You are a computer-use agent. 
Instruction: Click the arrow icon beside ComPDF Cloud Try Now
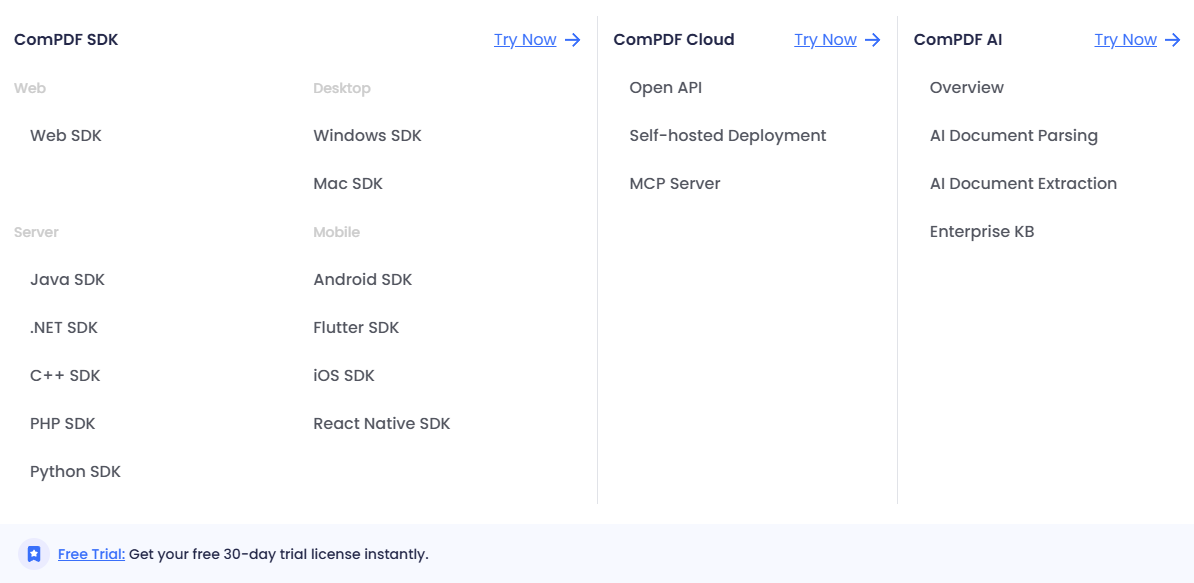point(873,40)
